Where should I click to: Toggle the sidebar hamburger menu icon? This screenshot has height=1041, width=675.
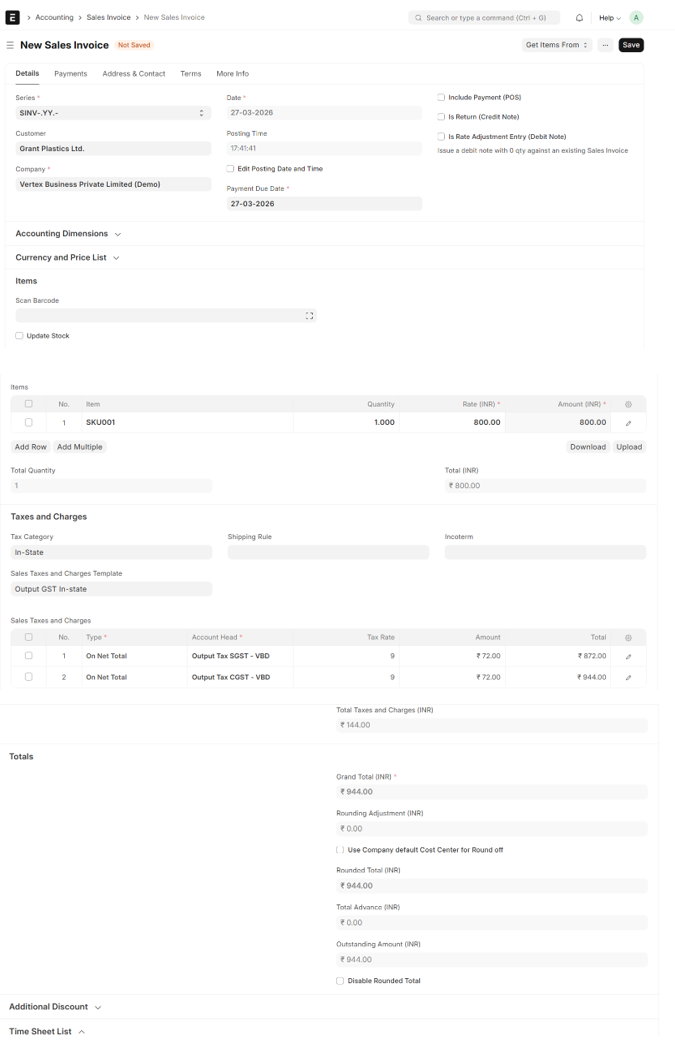point(10,45)
